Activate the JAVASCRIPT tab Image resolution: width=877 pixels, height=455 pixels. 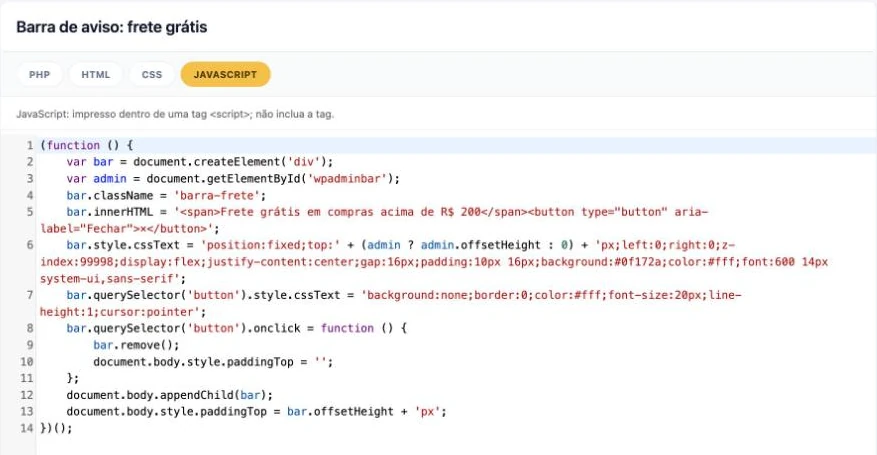(225, 74)
